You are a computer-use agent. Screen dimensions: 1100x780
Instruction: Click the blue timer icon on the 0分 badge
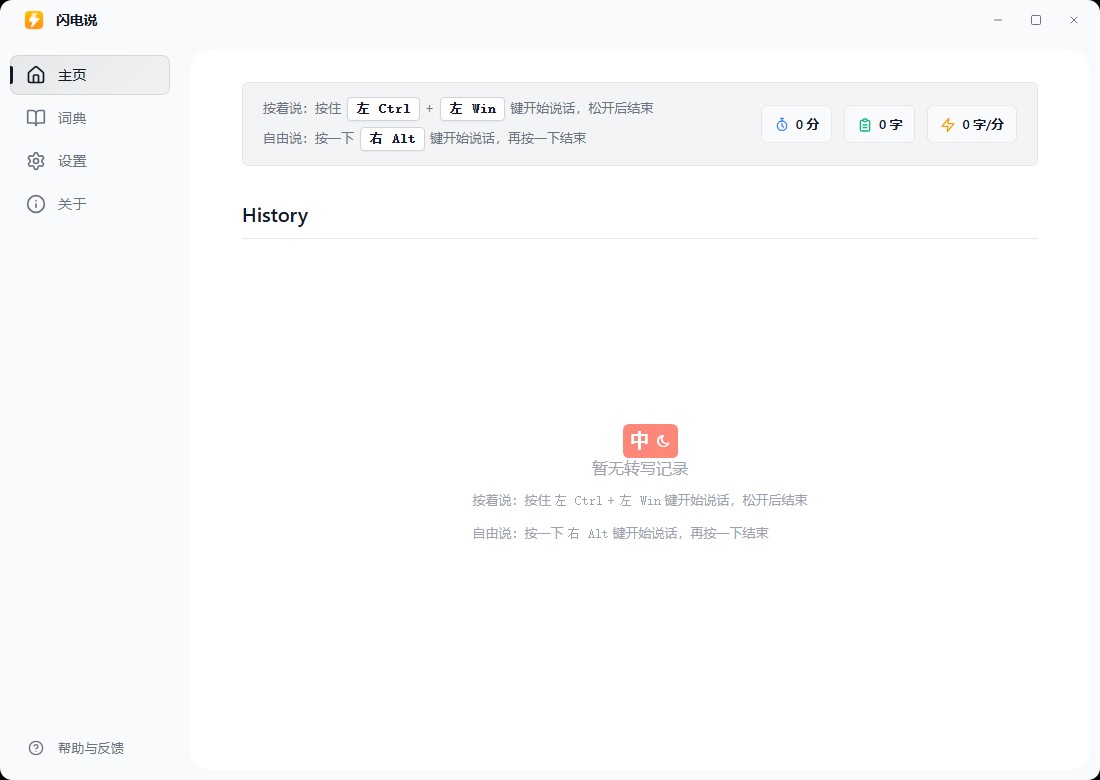coord(782,124)
